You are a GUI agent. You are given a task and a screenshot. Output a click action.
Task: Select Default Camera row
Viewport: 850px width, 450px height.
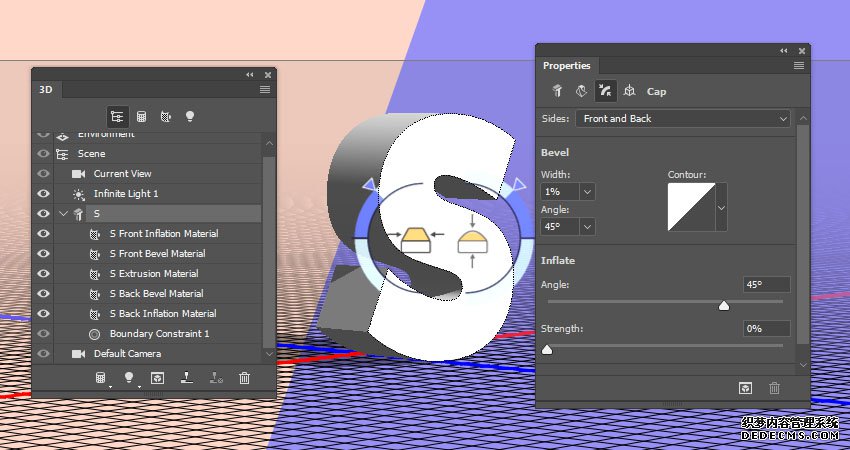click(x=157, y=353)
